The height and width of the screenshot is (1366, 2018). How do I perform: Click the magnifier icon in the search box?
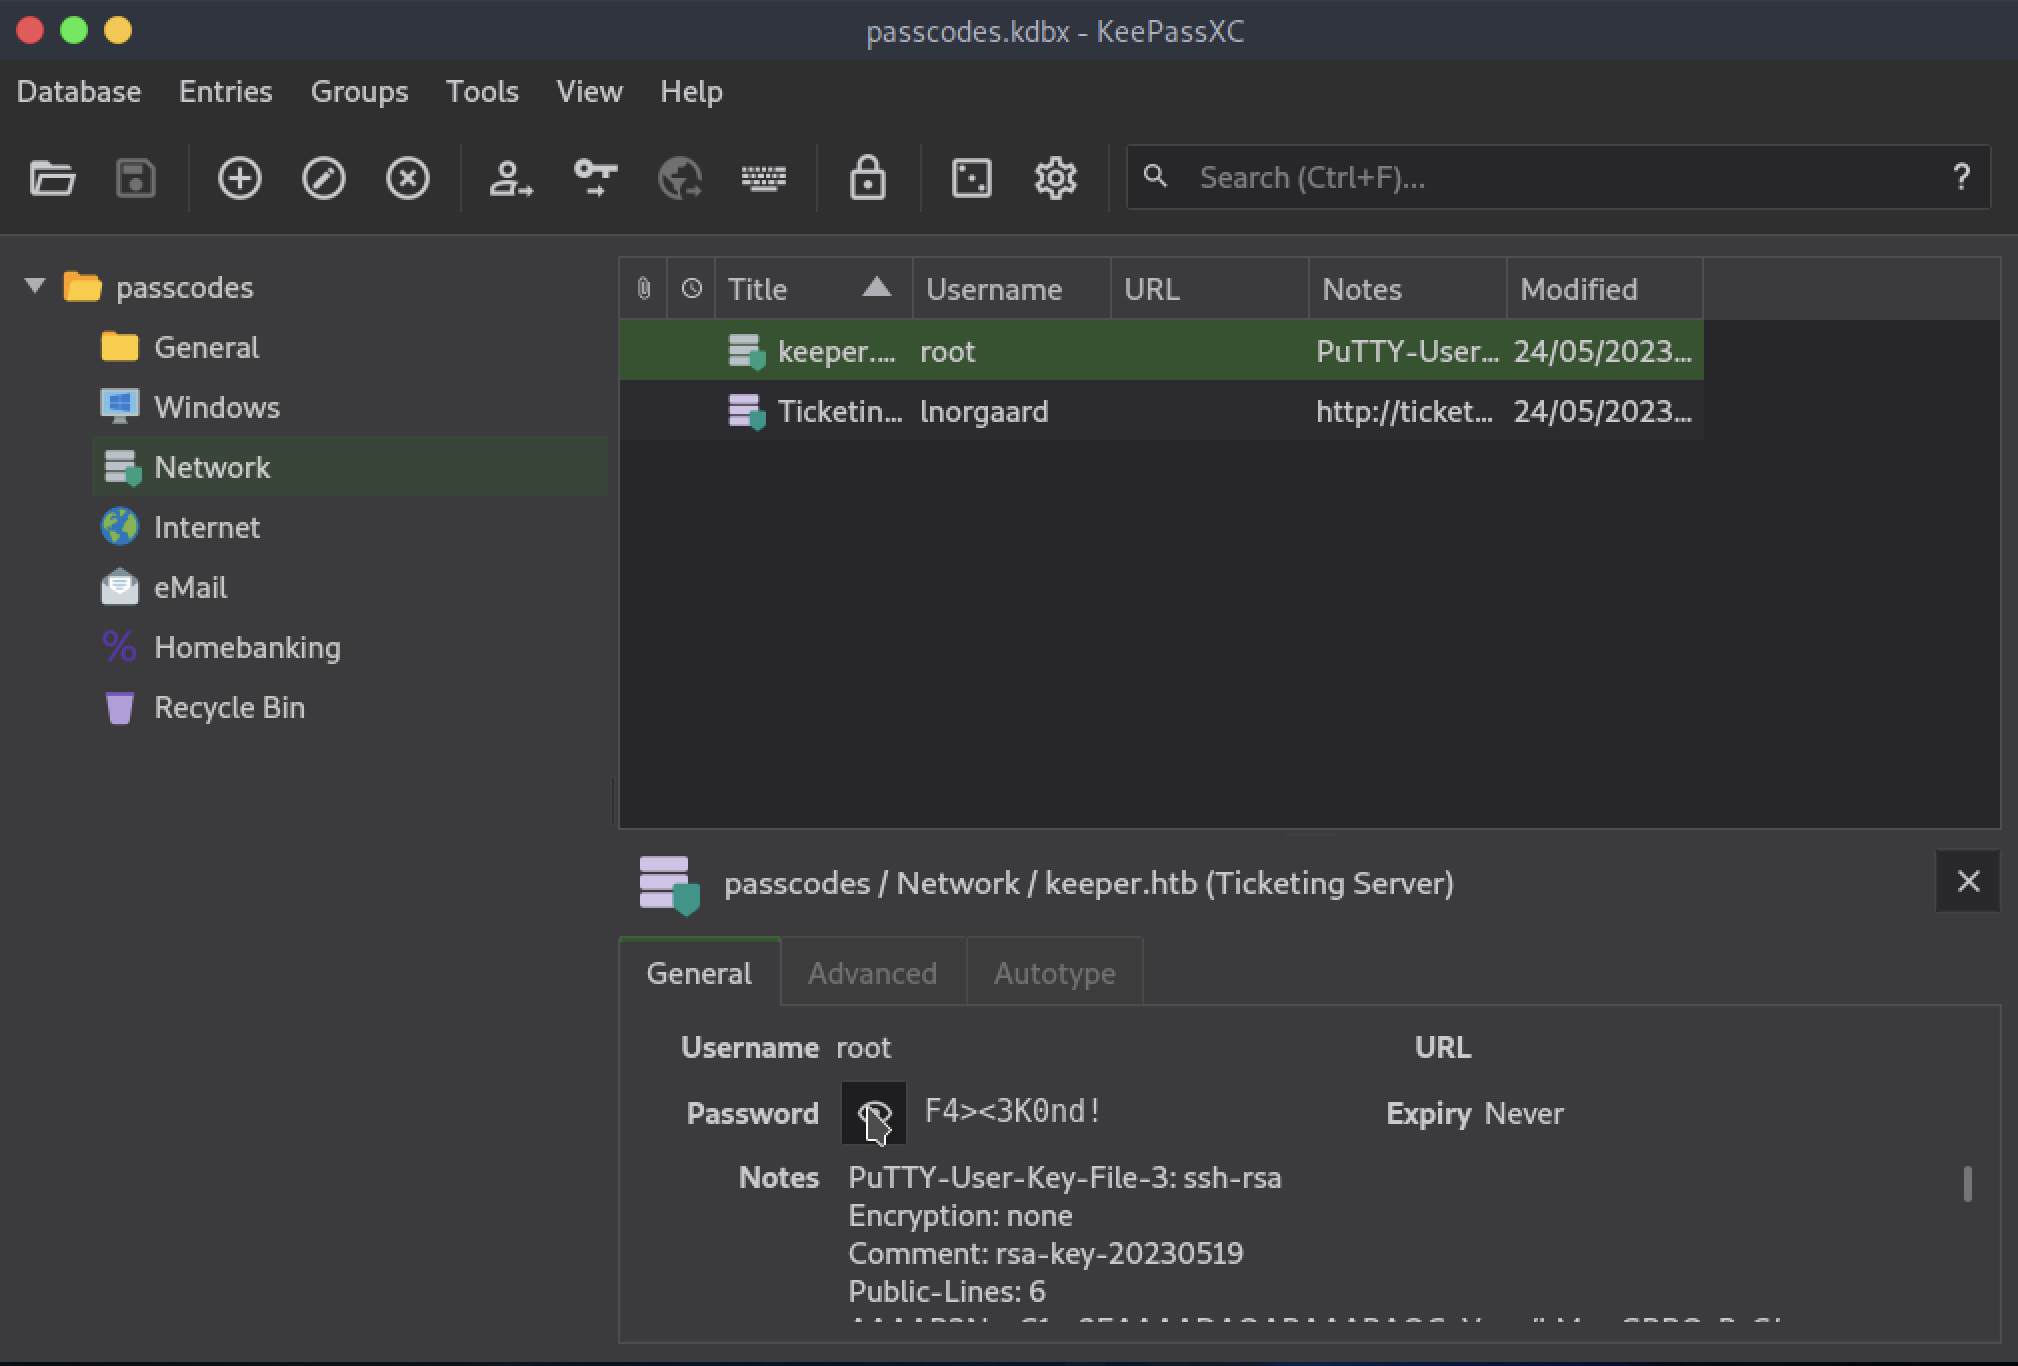click(1155, 177)
